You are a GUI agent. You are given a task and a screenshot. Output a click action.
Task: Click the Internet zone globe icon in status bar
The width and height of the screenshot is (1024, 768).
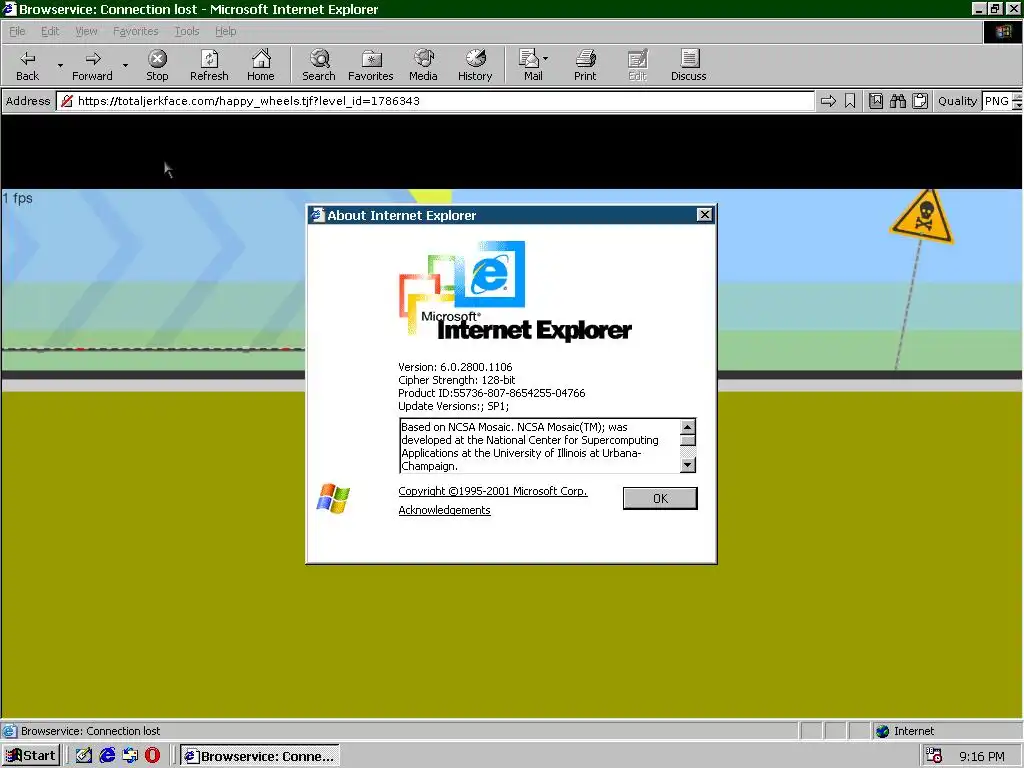click(882, 731)
